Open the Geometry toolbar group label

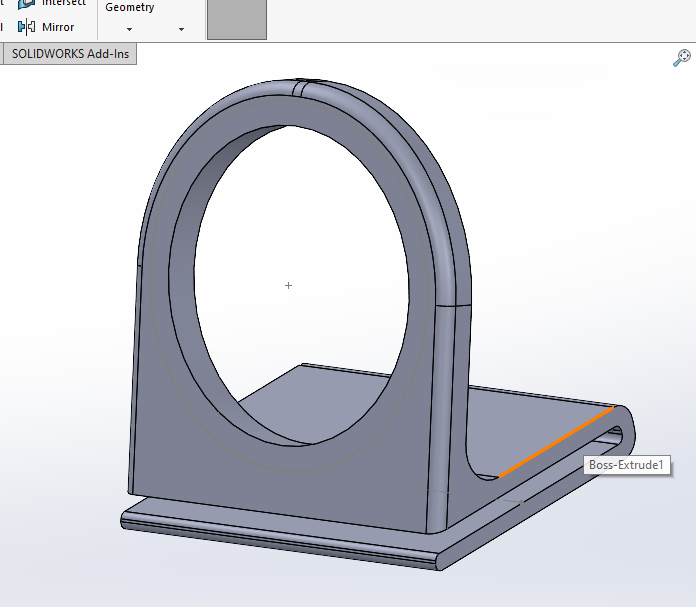click(x=130, y=7)
